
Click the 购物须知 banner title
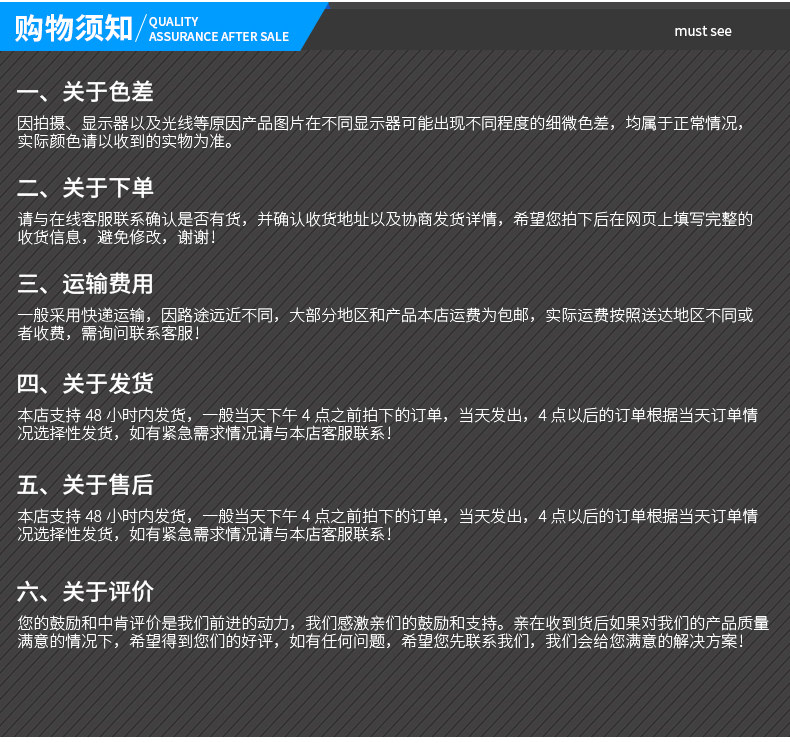click(x=74, y=28)
